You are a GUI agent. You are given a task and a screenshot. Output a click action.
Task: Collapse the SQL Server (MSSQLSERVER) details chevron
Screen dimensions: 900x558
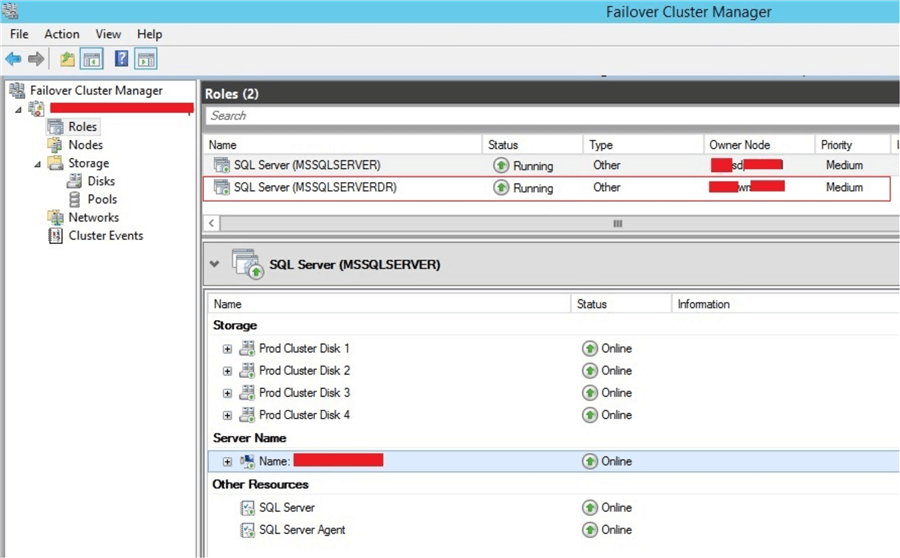(x=215, y=264)
